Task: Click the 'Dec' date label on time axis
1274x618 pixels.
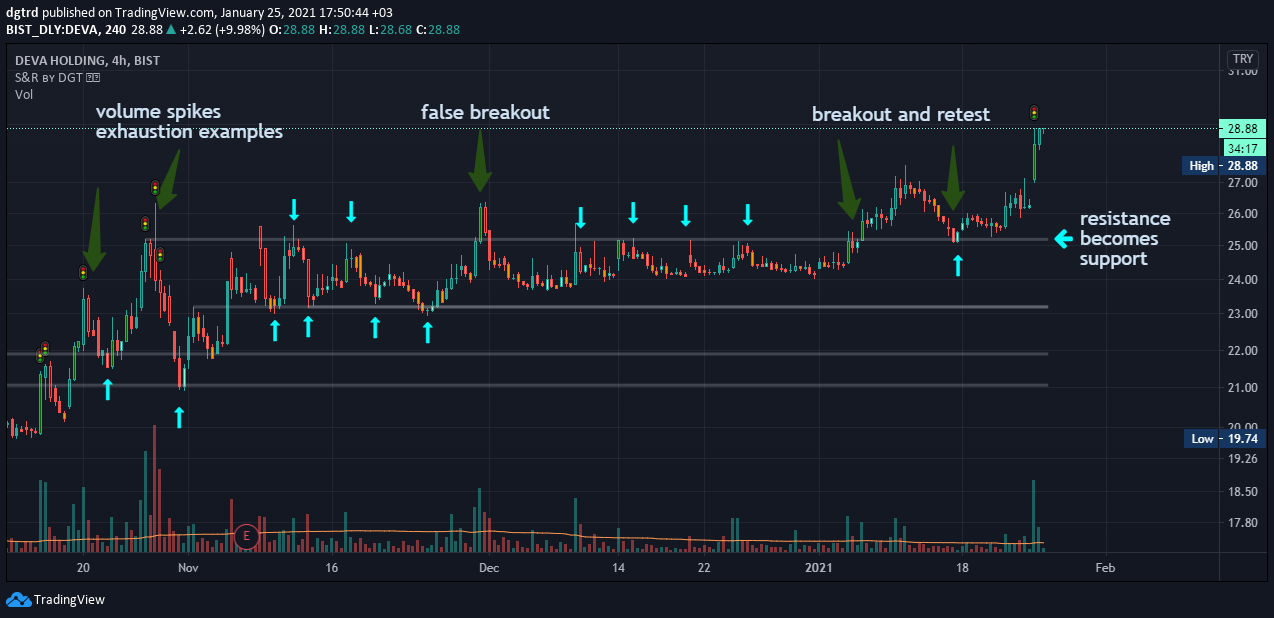Action: coord(488,567)
